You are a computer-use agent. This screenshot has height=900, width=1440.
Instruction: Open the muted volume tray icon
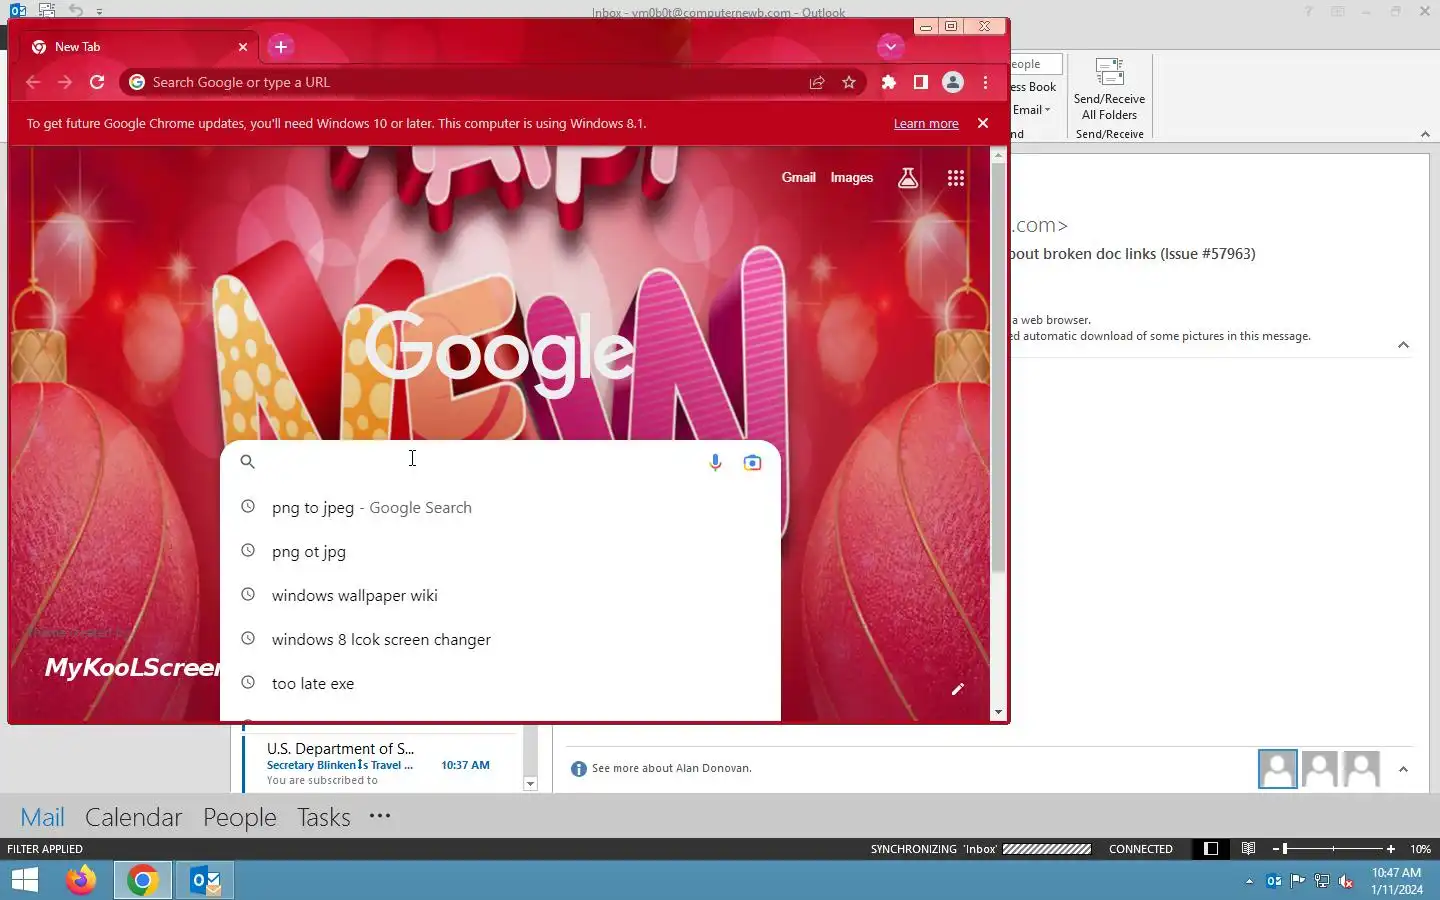pos(1346,881)
